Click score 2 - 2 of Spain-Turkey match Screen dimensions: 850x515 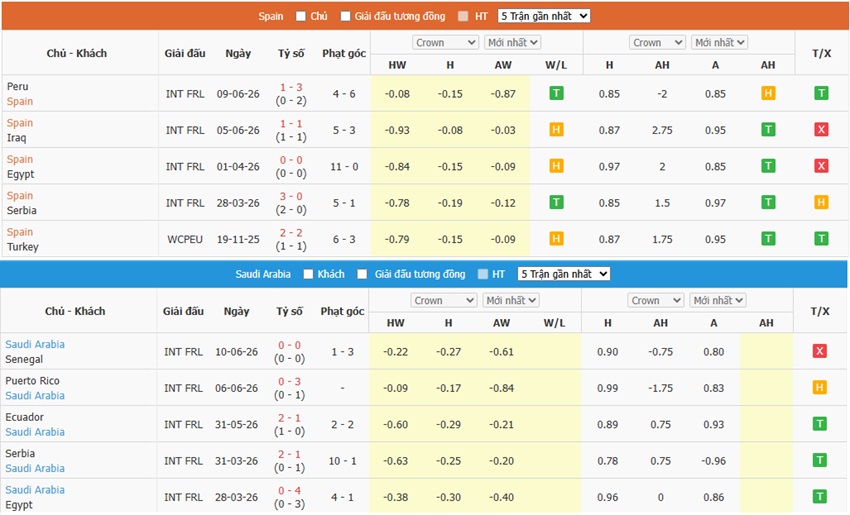click(x=291, y=233)
